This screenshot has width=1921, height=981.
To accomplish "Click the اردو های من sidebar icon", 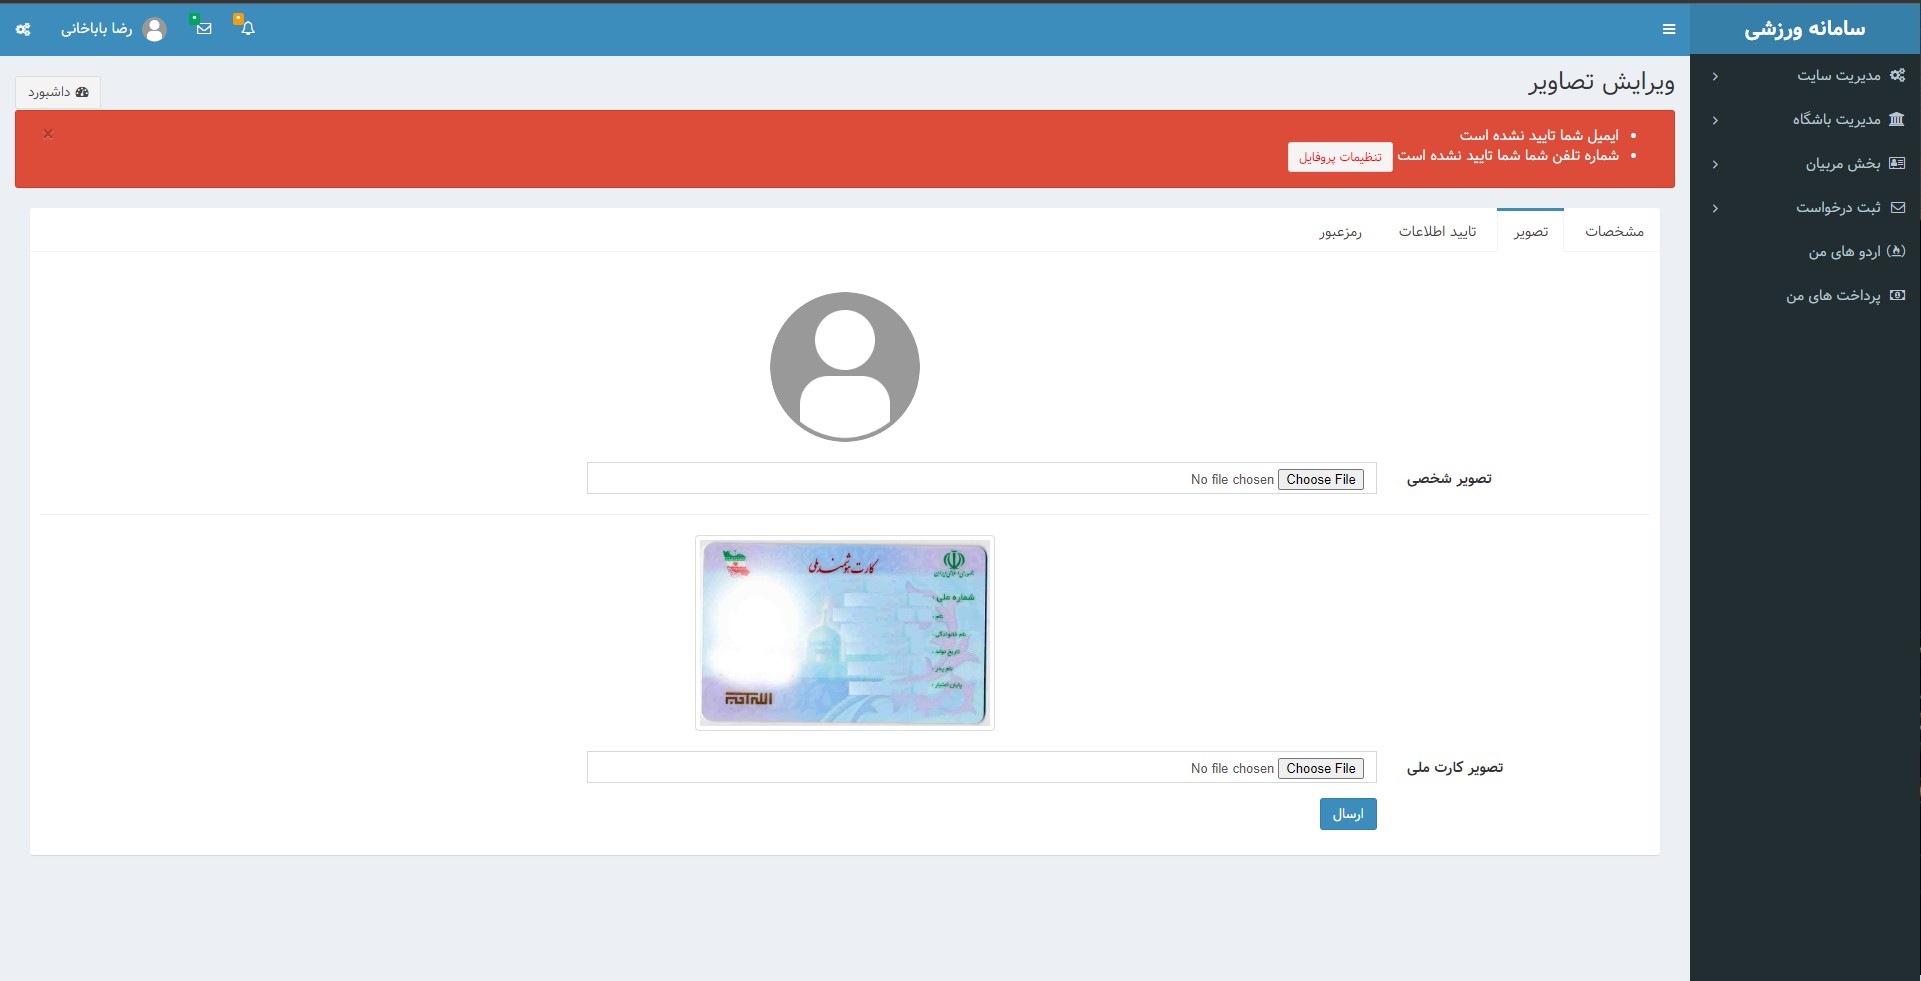I will [1896, 251].
